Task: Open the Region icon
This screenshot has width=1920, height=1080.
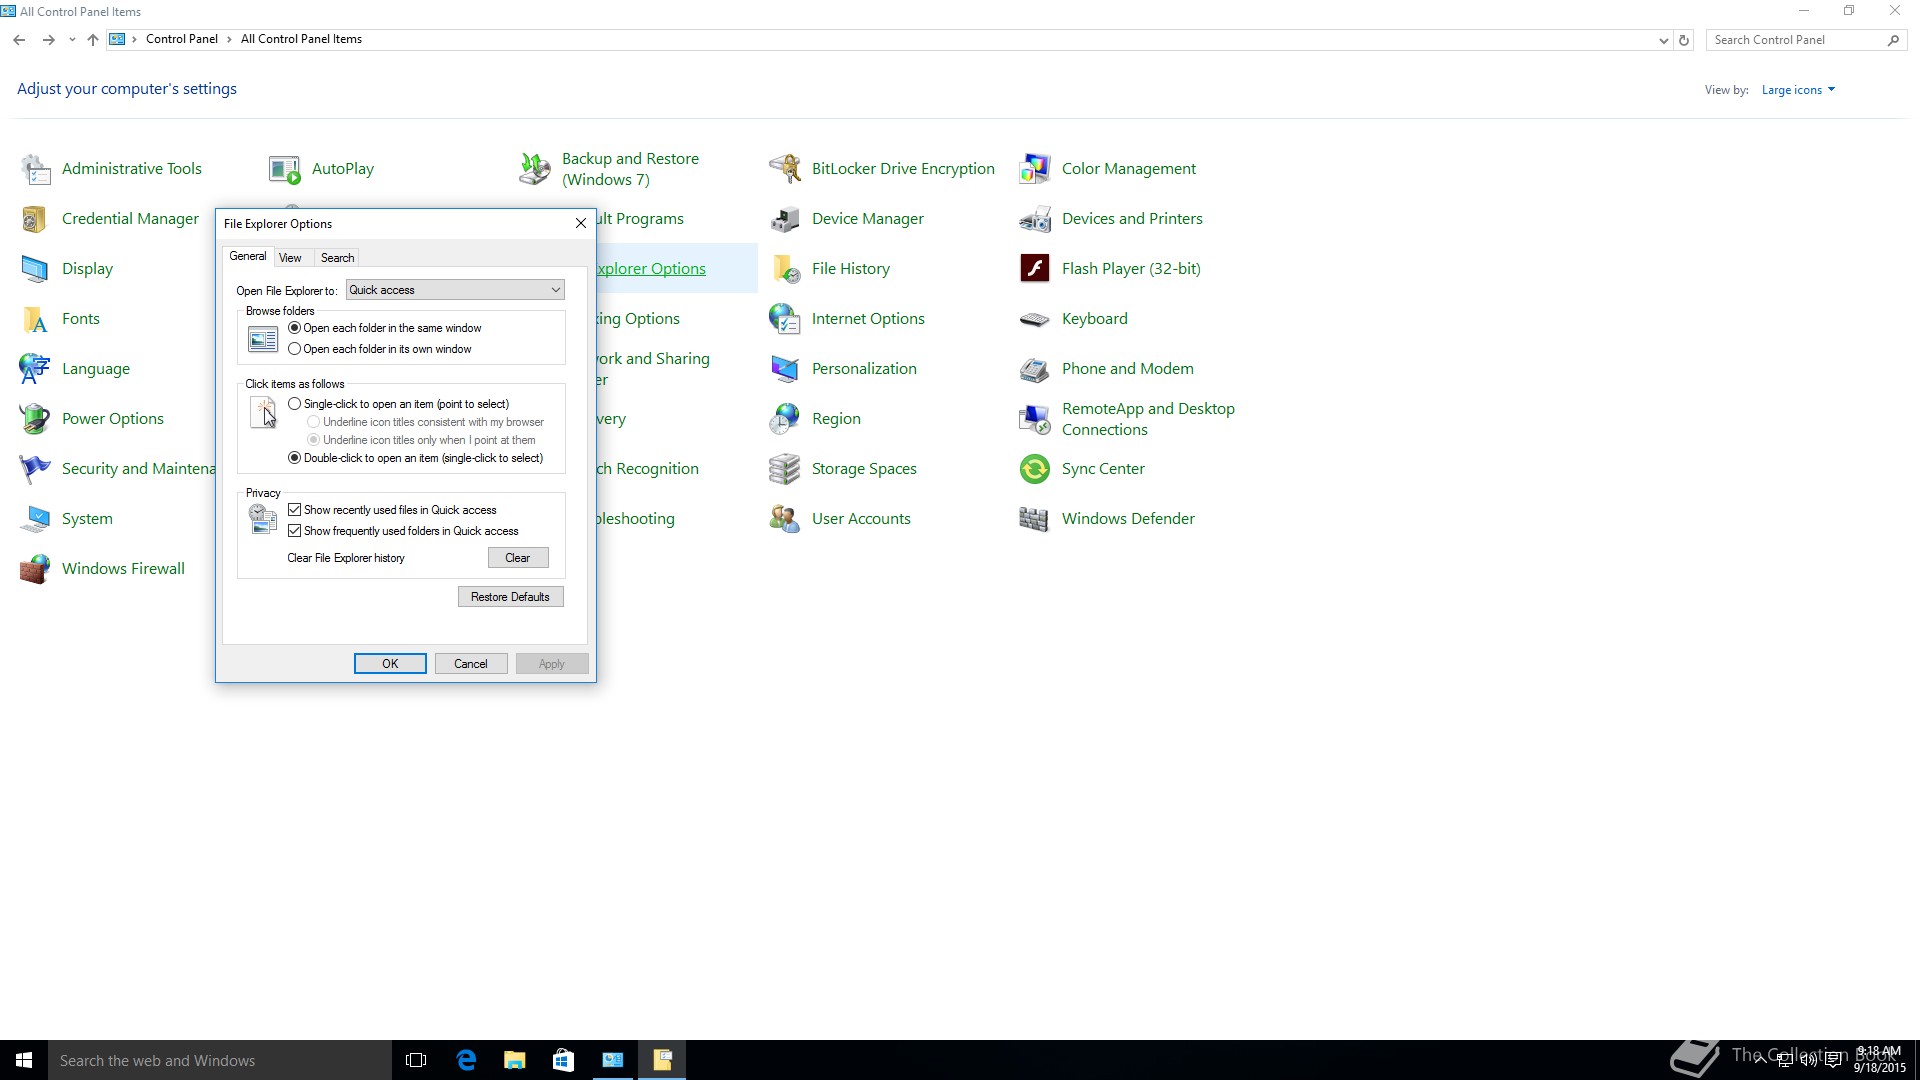Action: pos(785,419)
